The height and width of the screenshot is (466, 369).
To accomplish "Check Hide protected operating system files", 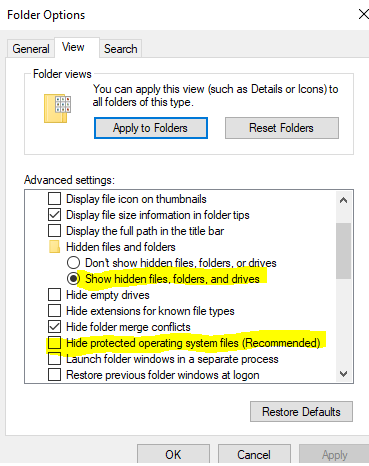I will coord(54,343).
